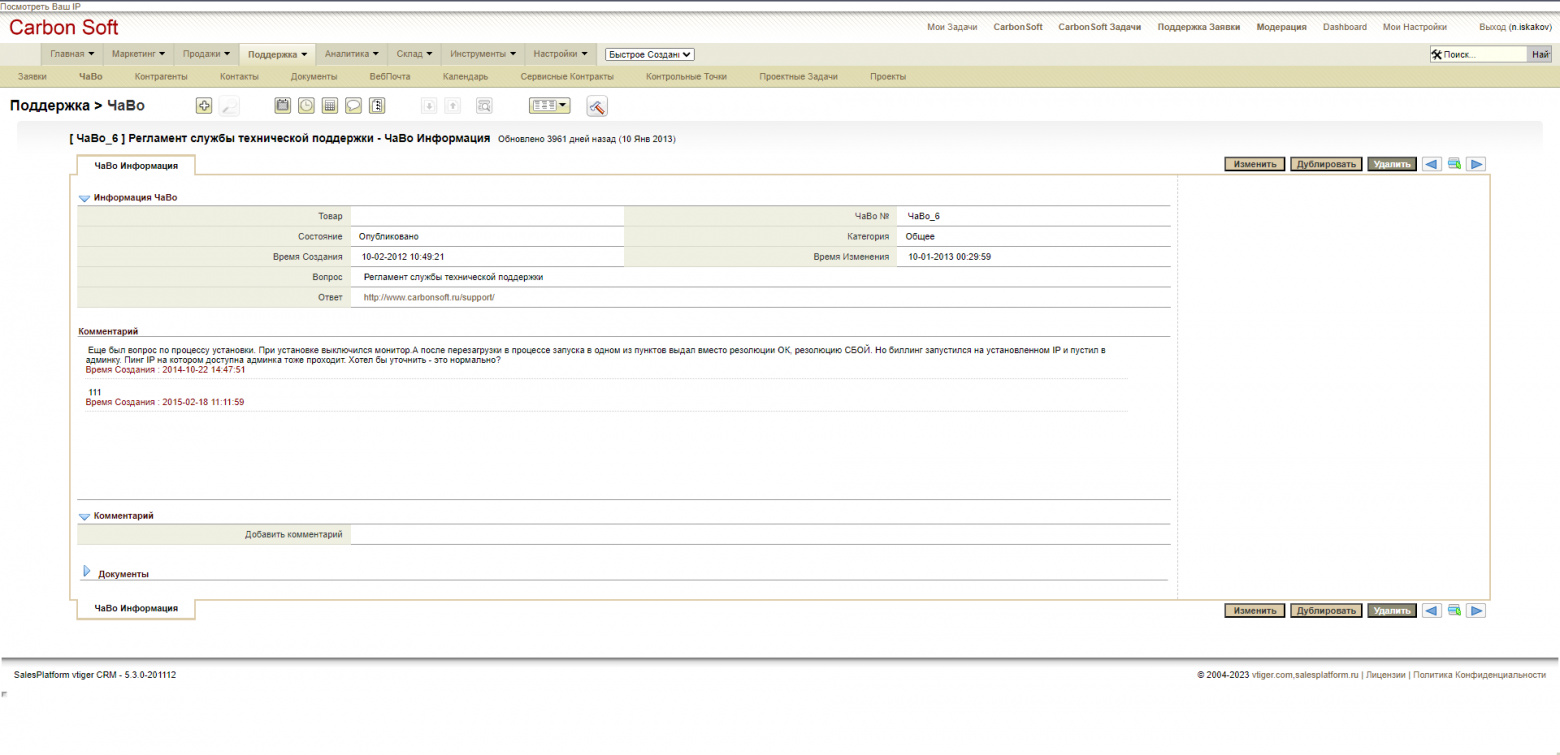
Task: Open the calendar icon in the toolbar
Action: pyautogui.click(x=282, y=105)
